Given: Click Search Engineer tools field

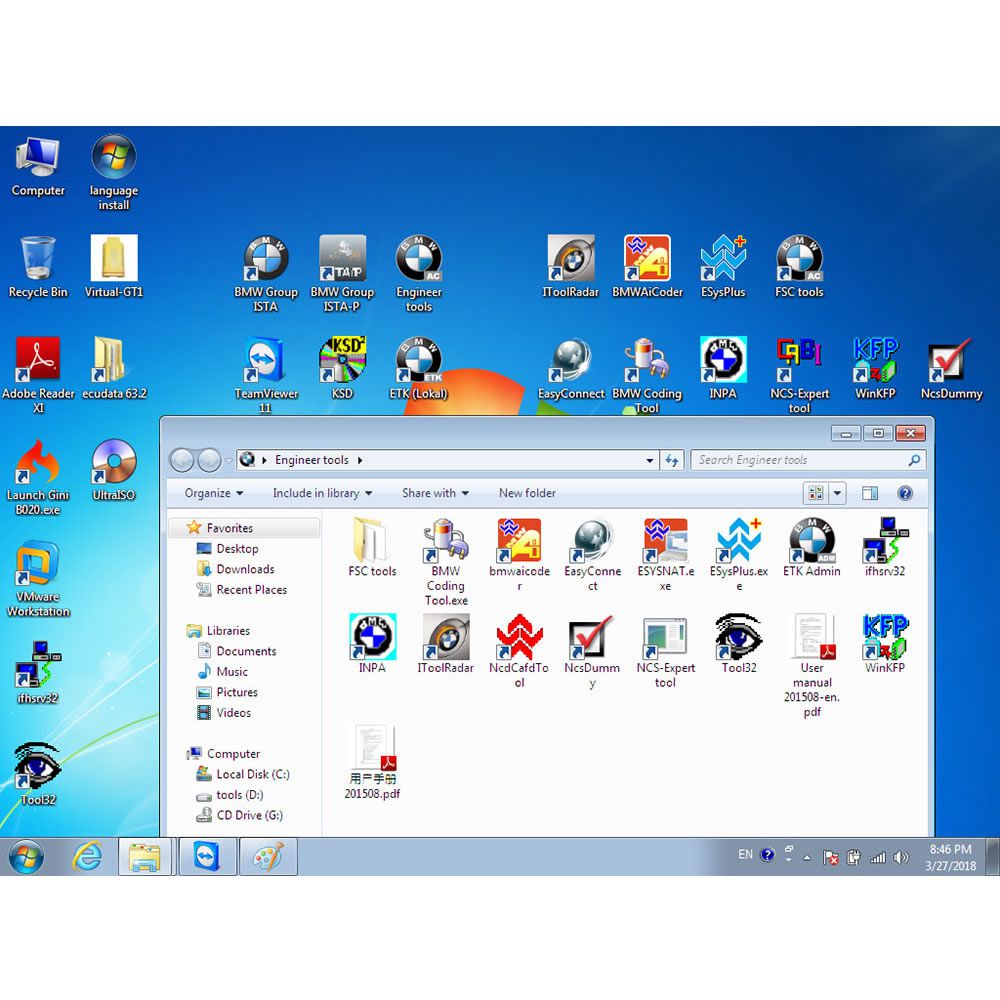Looking at the screenshot, I should coord(808,460).
